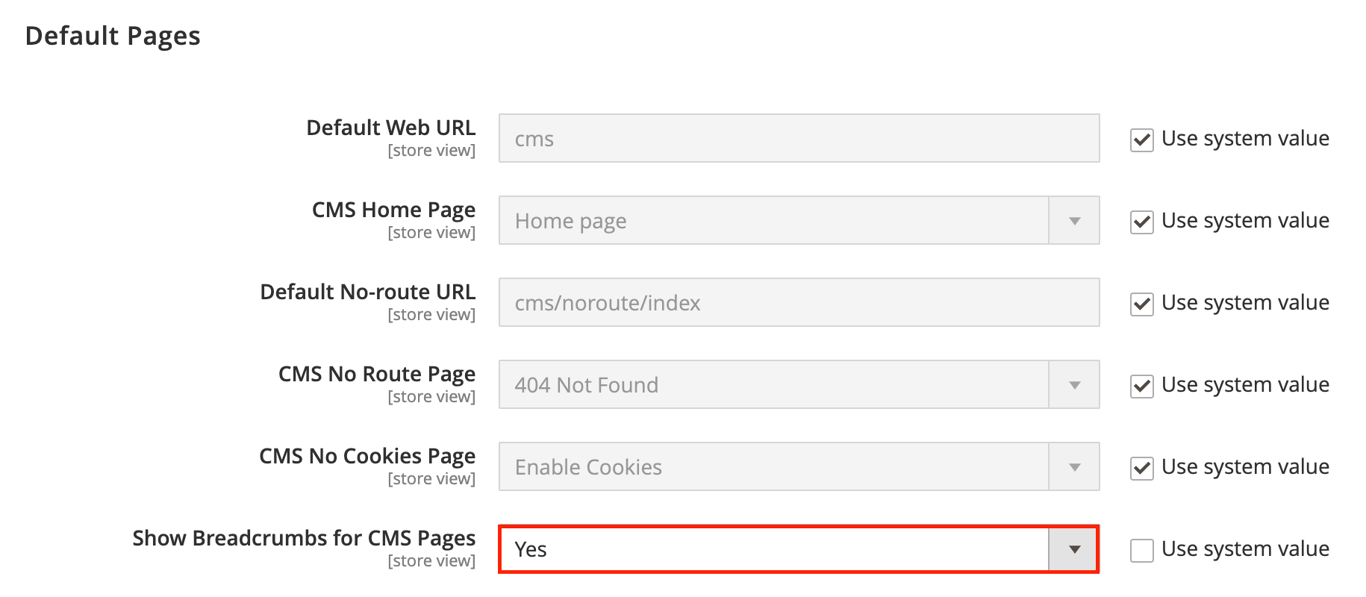Image resolution: width=1366 pixels, height=597 pixels.
Task: Uncheck Use system value for CMS No Cookies Page
Action: pyautogui.click(x=1141, y=467)
